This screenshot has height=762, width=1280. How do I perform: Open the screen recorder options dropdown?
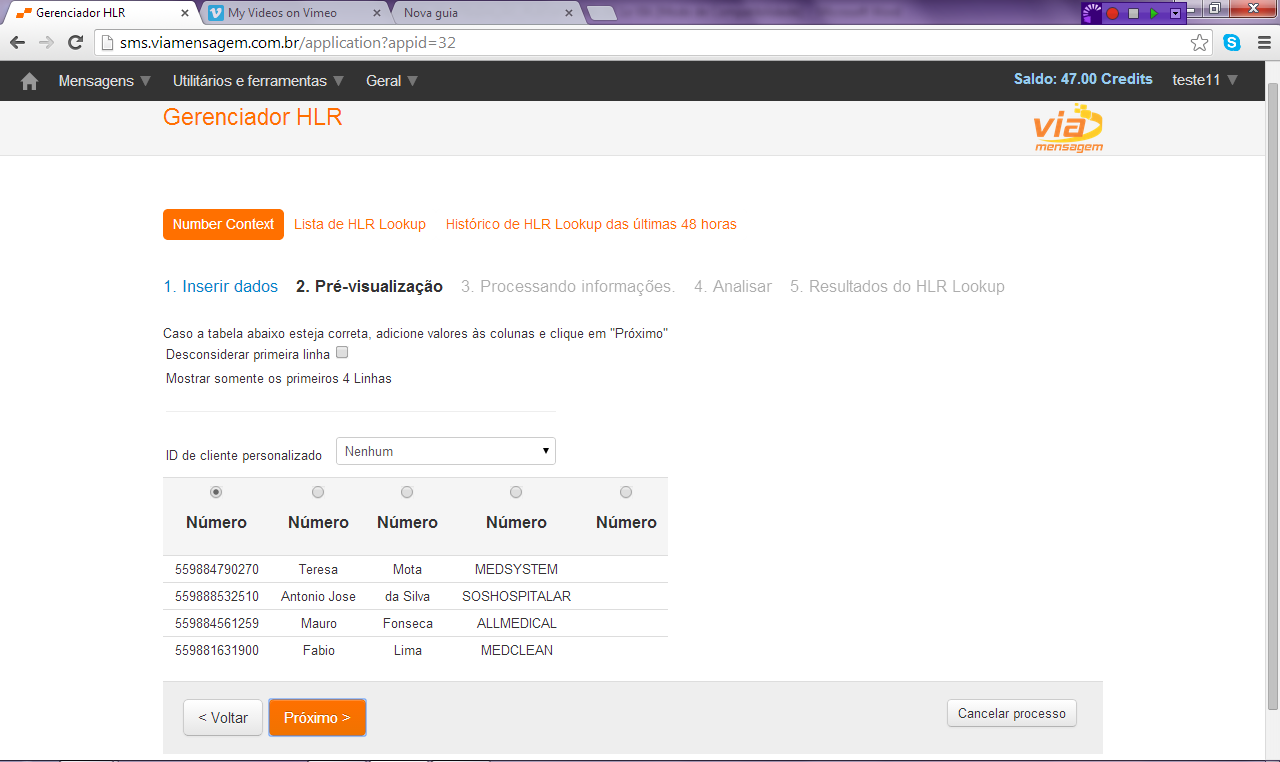click(1176, 13)
